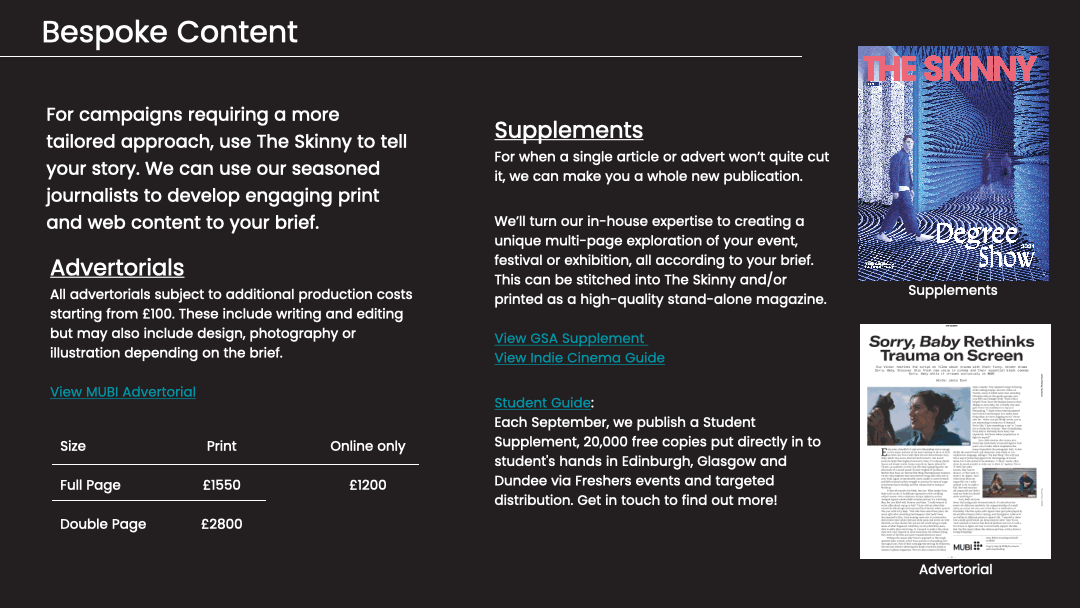This screenshot has width=1080, height=608.
Task: Click The Skinny masthead on the magazine cover
Action: (x=948, y=69)
